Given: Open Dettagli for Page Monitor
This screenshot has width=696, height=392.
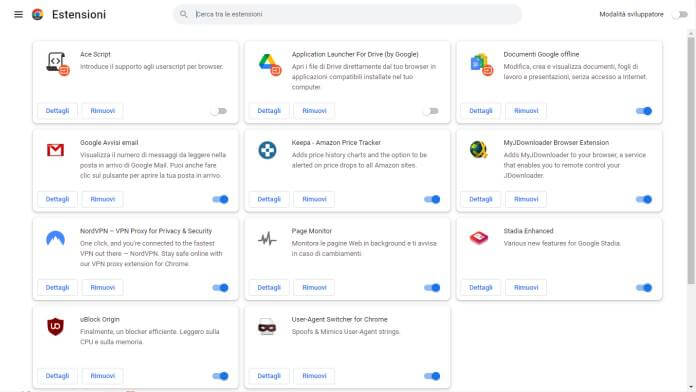Looking at the screenshot, I should pyautogui.click(x=269, y=287).
